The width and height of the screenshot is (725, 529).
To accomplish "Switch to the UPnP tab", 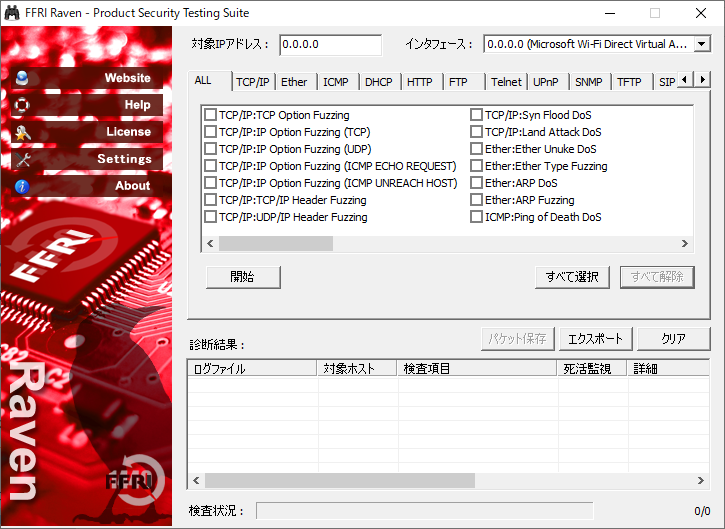I will (x=548, y=82).
